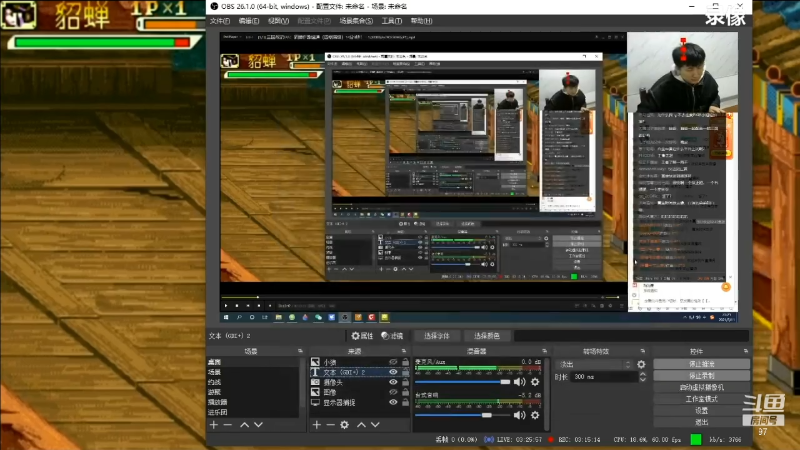The image size is (800, 450).
Task: Select the 图像 source row
Action: click(x=360, y=392)
